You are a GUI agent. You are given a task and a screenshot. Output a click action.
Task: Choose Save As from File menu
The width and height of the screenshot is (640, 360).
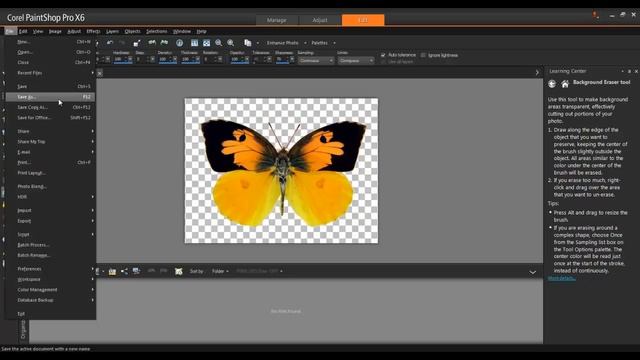[51, 97]
